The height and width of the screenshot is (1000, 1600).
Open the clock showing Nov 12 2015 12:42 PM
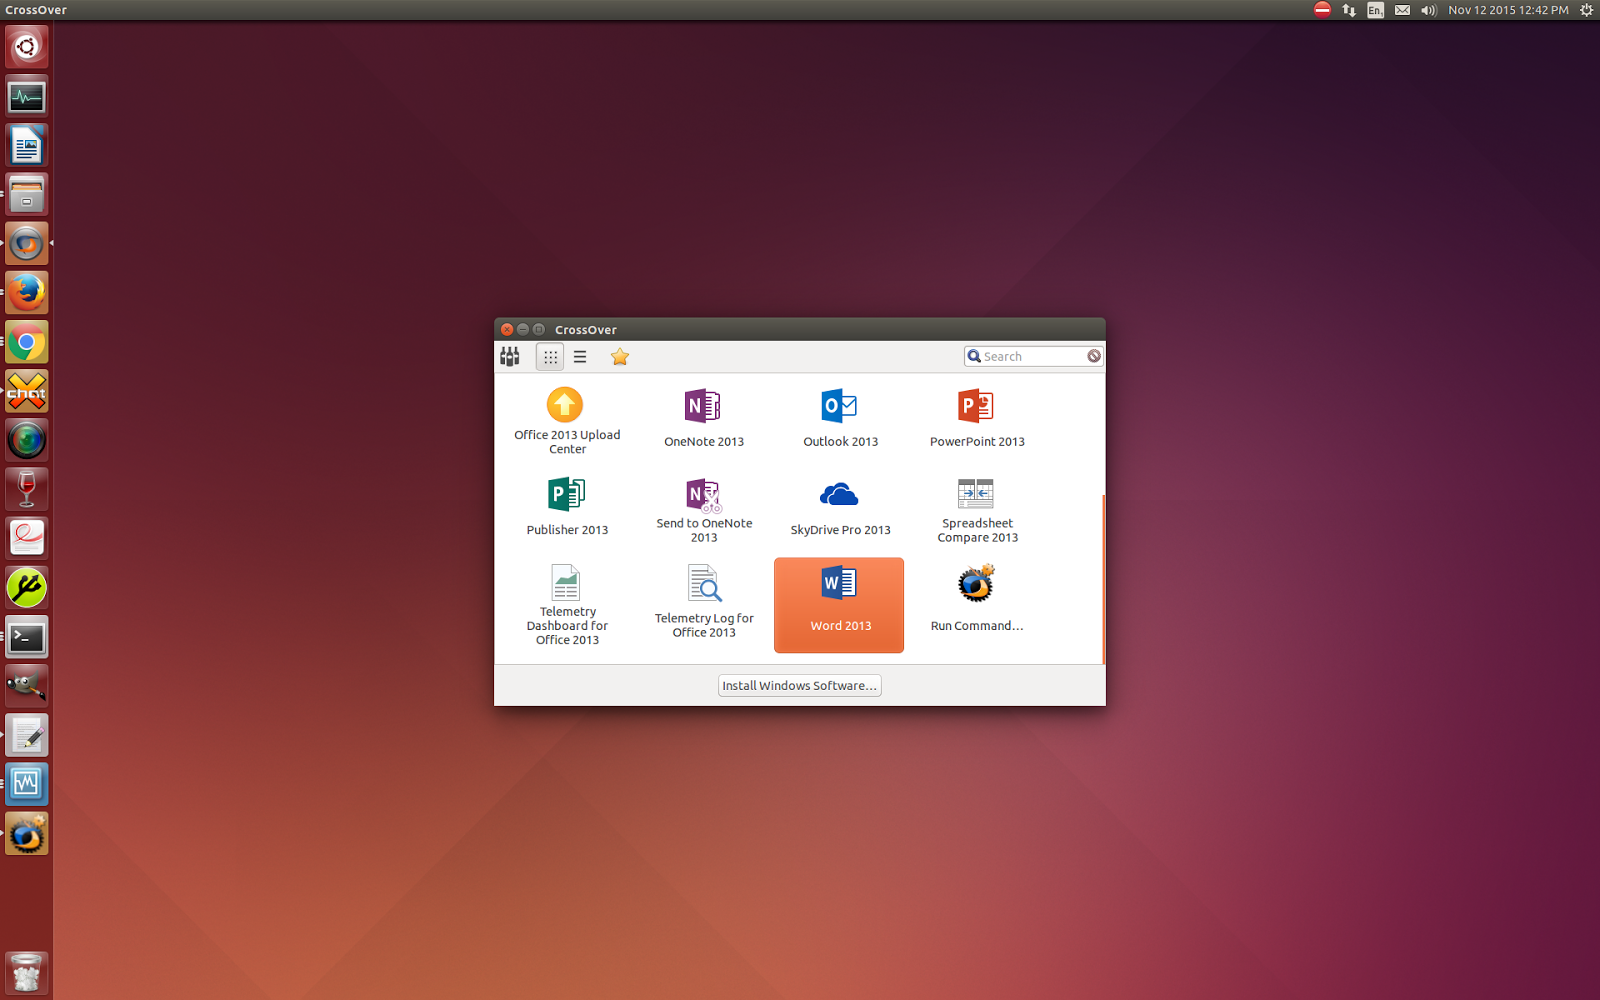click(1508, 10)
